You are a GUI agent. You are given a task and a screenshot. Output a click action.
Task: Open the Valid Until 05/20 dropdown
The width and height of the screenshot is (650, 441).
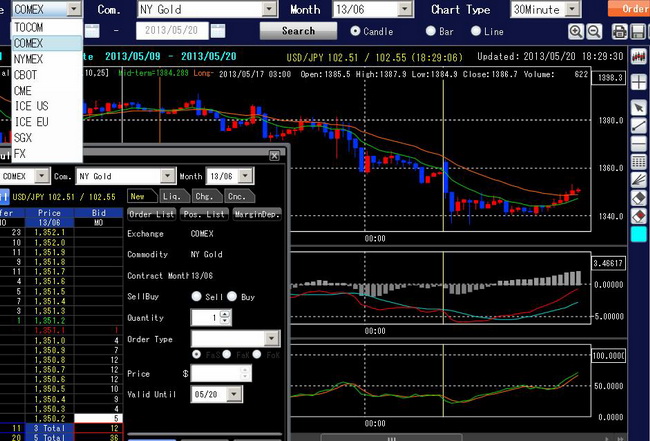(x=234, y=394)
